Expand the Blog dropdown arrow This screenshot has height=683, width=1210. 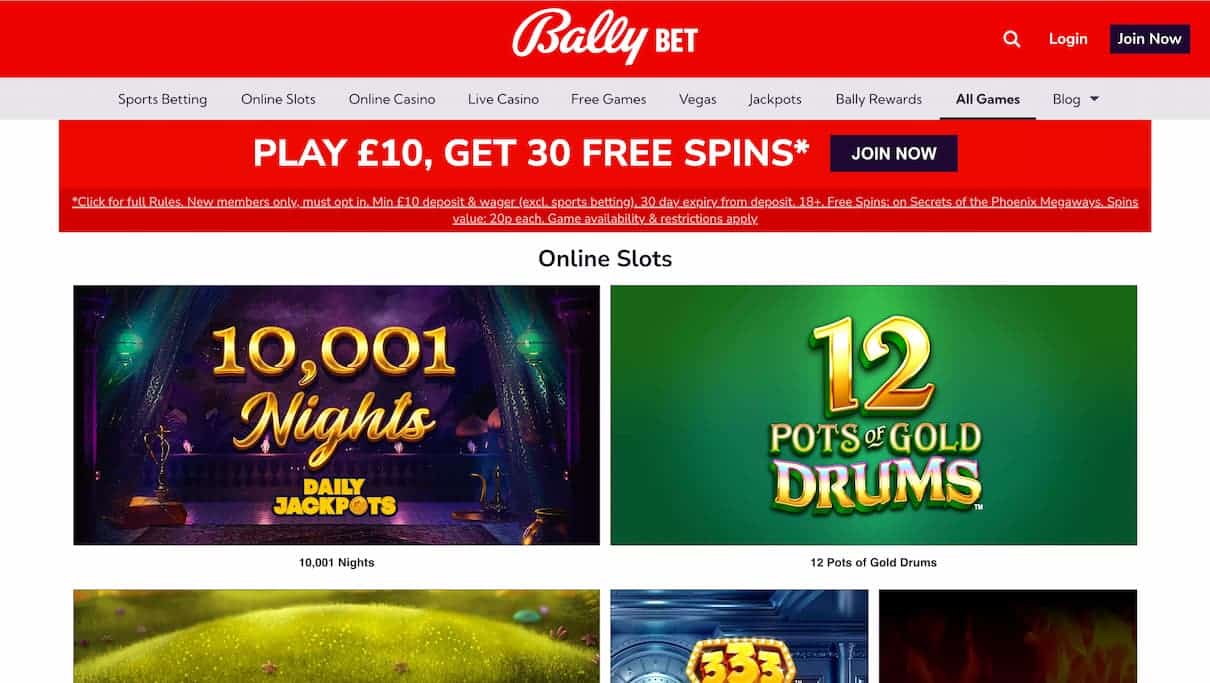pos(1094,99)
